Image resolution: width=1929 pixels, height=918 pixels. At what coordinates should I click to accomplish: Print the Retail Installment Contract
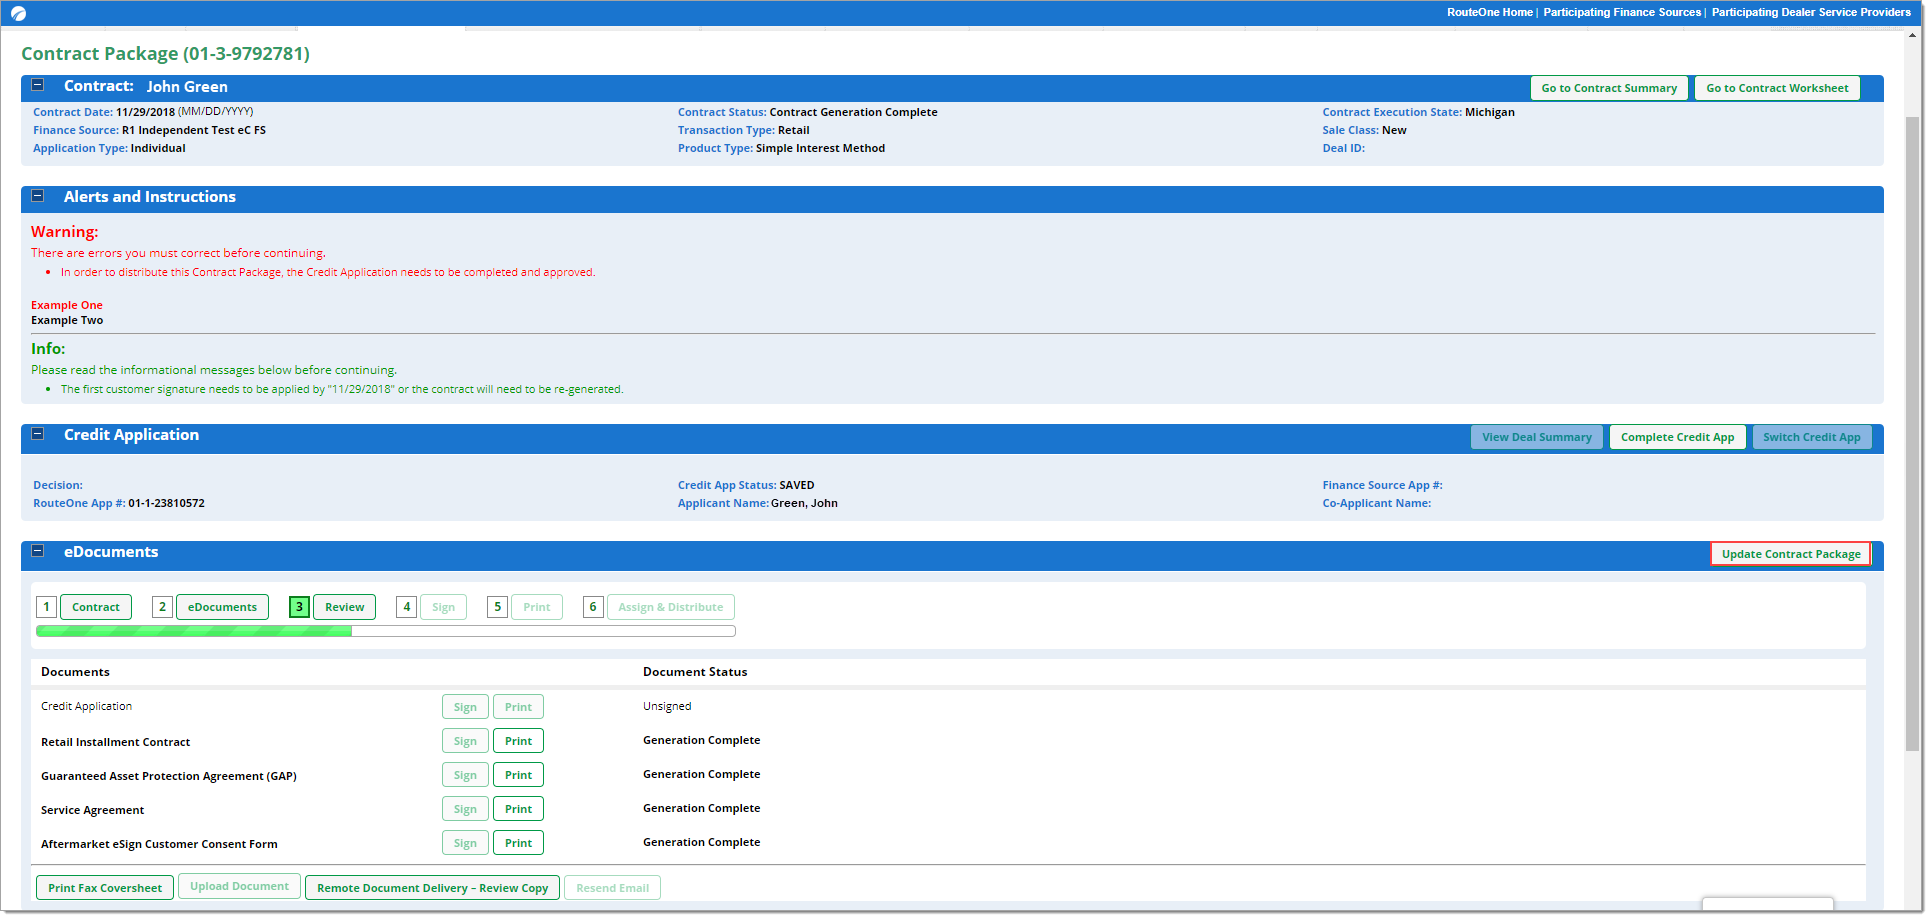click(x=518, y=741)
